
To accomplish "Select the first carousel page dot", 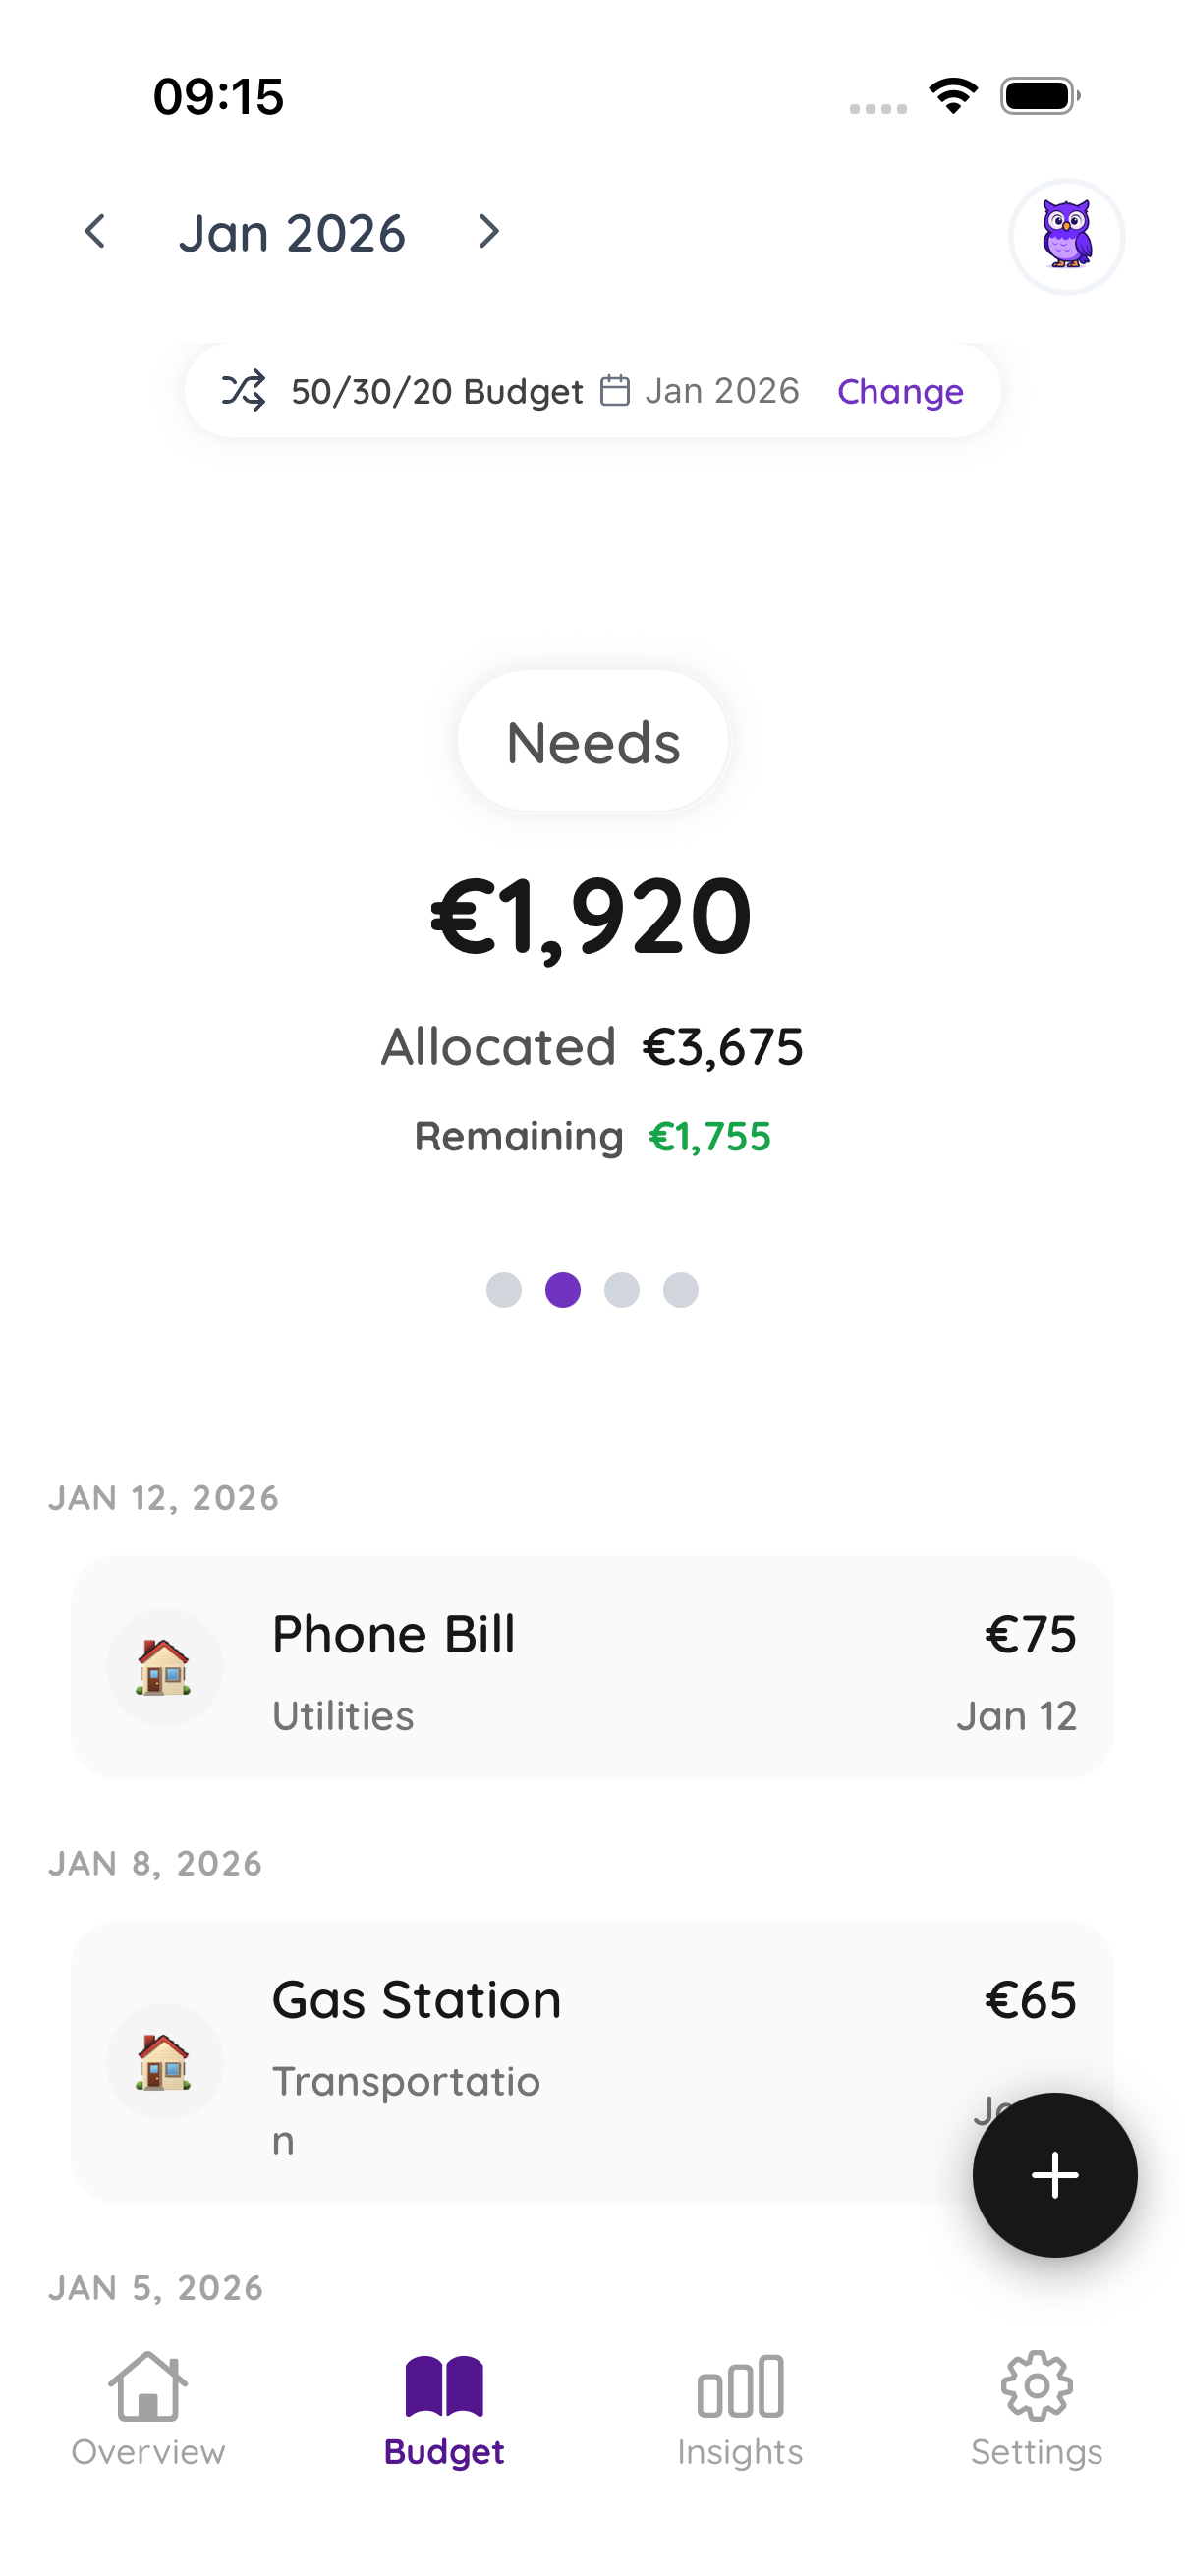I will [x=504, y=1290].
